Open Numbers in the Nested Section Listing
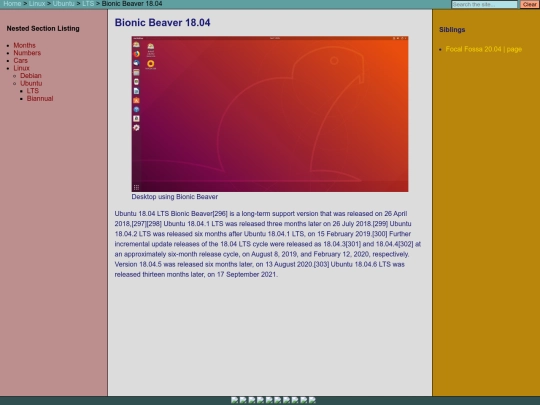The height and width of the screenshot is (405, 540). [27, 53]
